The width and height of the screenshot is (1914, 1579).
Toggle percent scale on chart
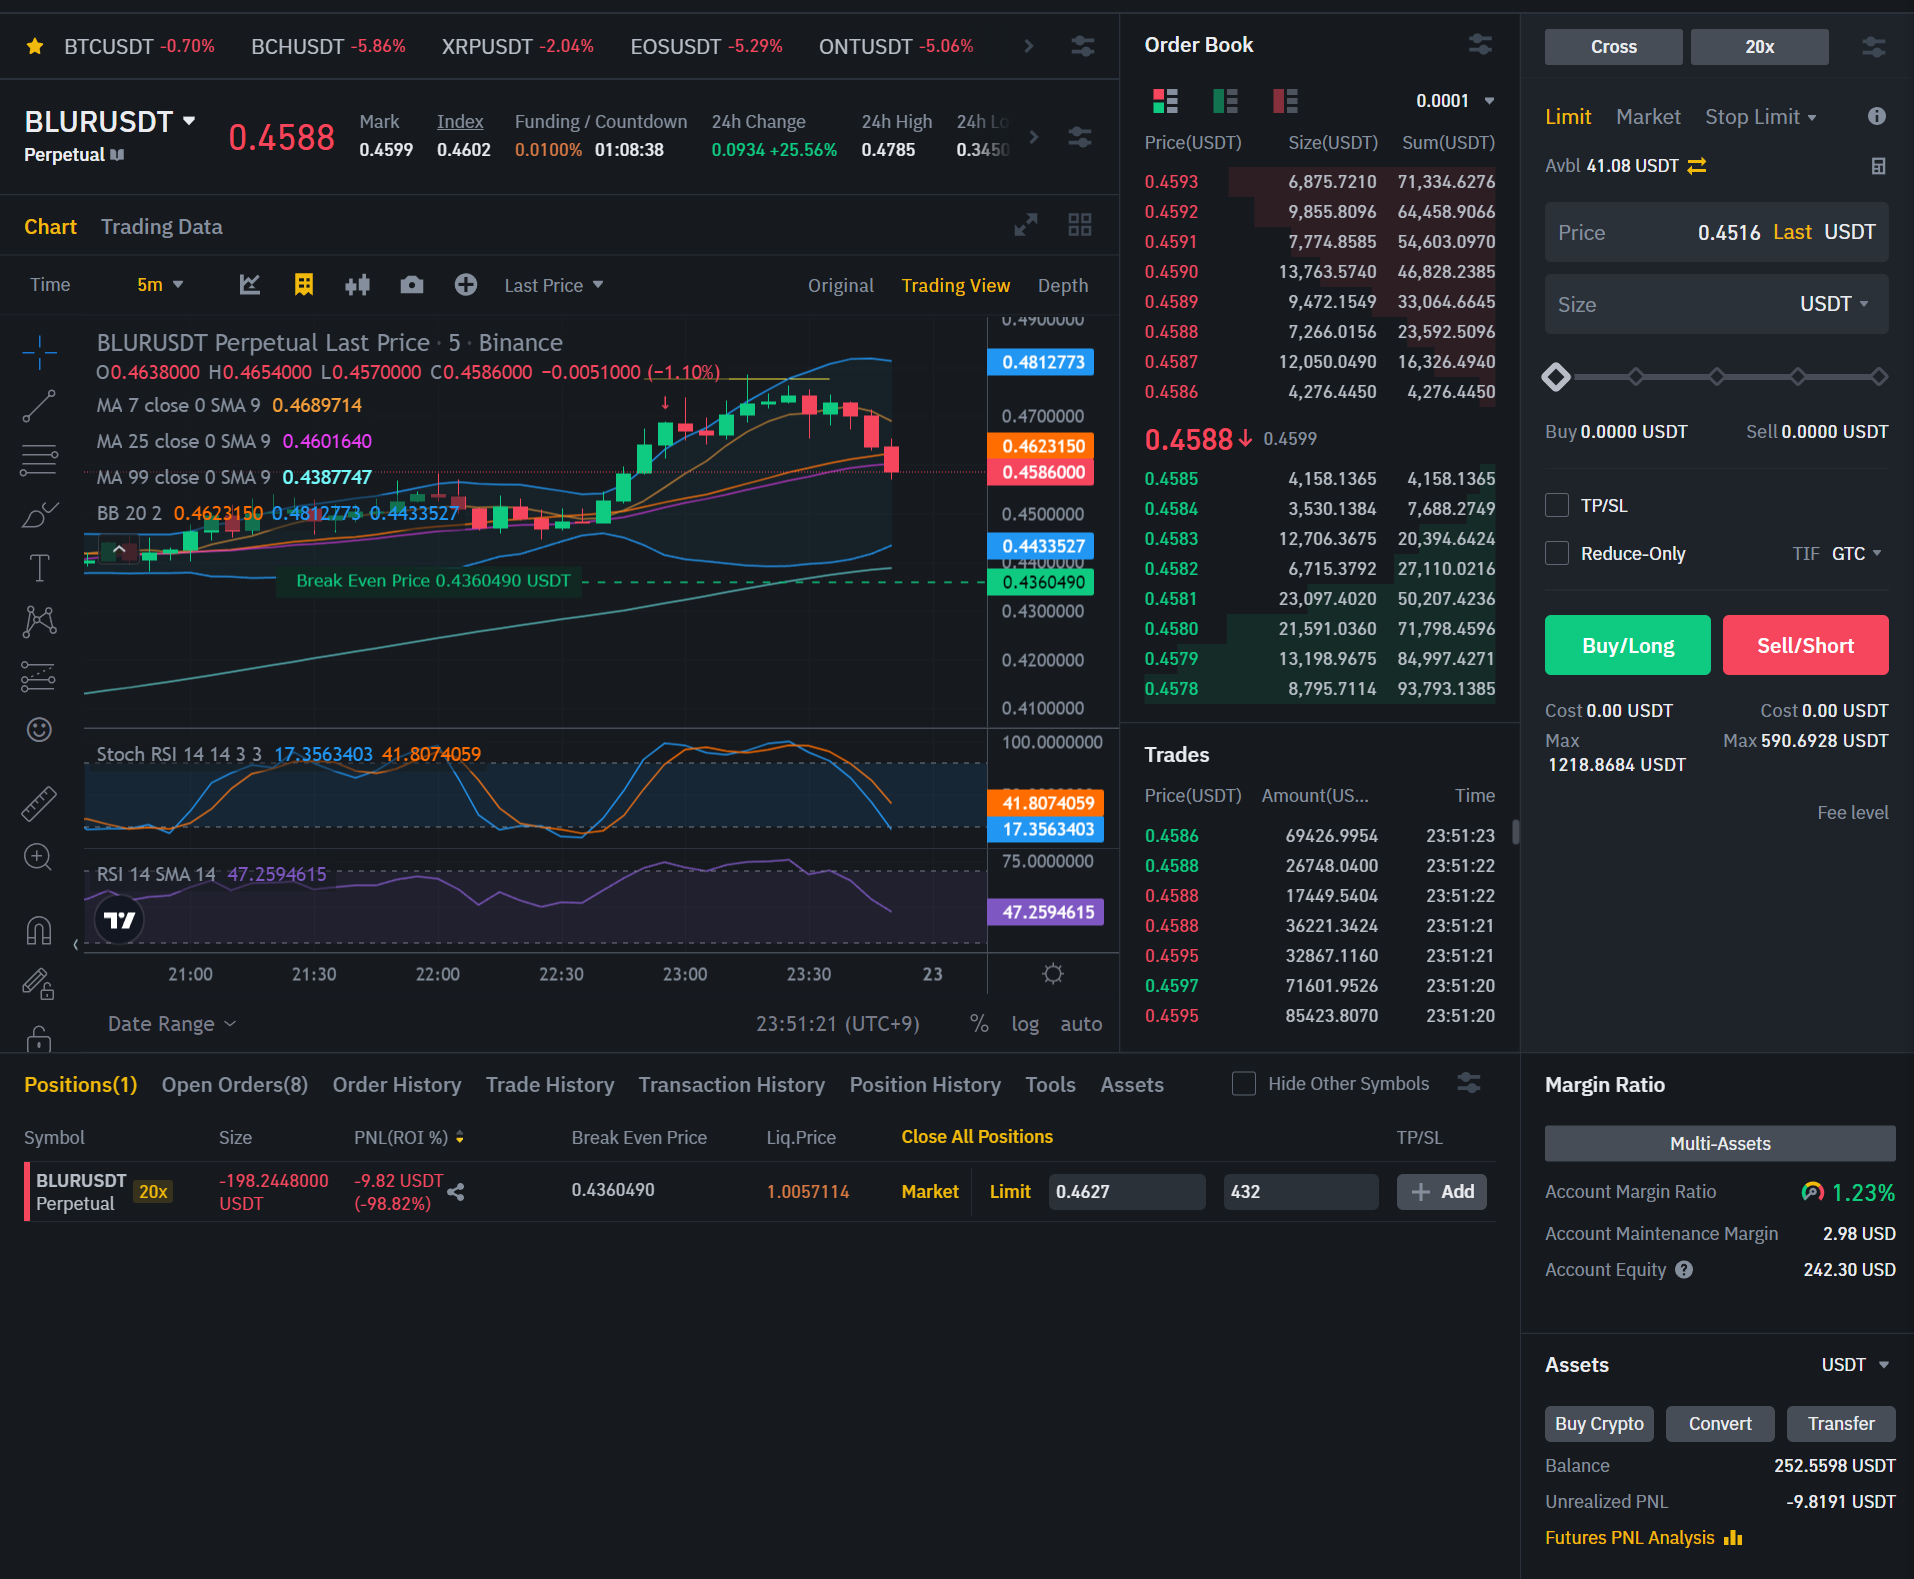point(979,1024)
